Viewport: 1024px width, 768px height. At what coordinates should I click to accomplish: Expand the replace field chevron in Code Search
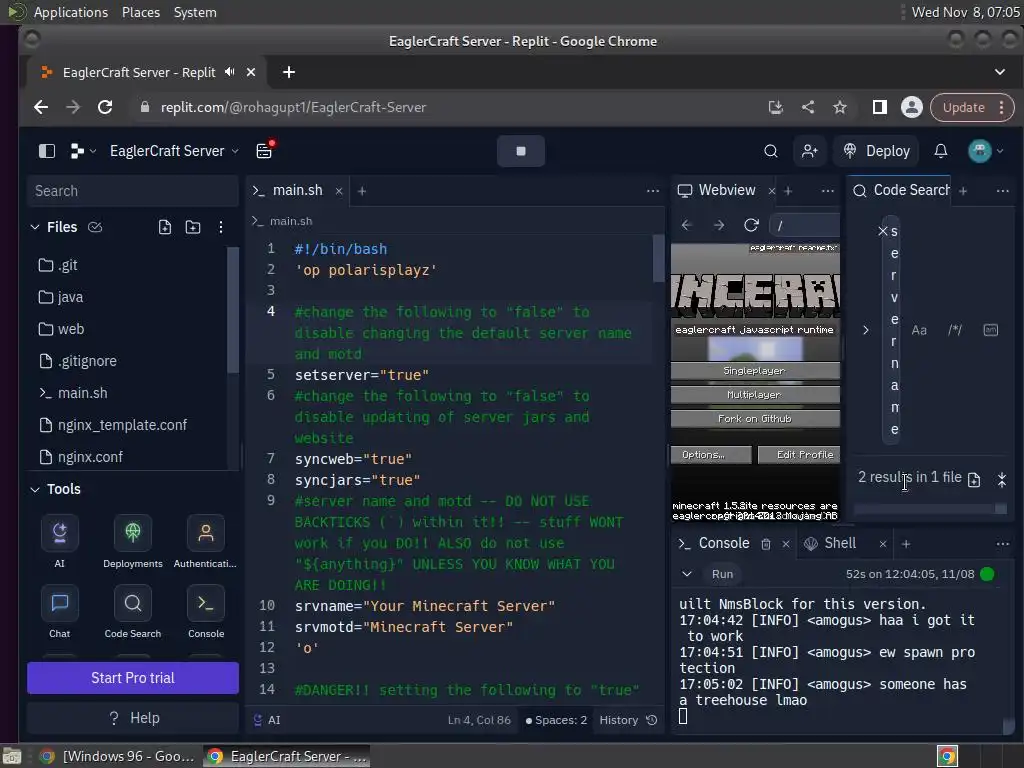865,330
